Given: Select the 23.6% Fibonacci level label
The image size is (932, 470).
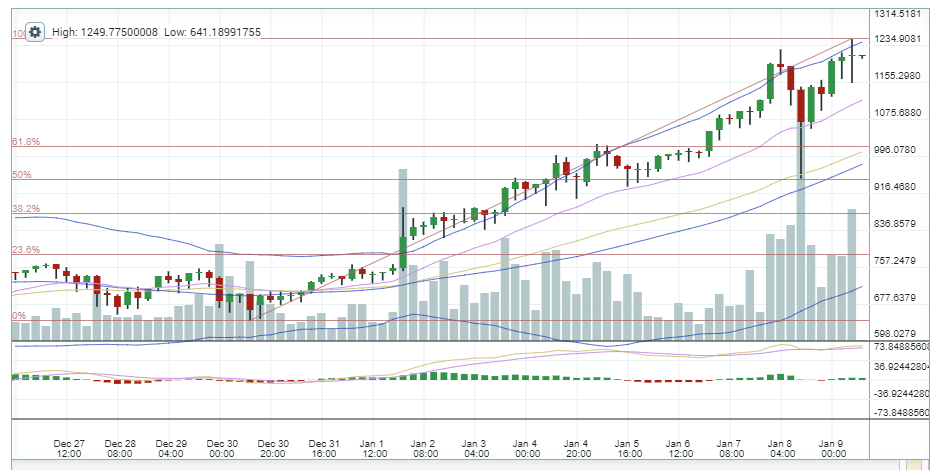Looking at the screenshot, I should 26,250.
